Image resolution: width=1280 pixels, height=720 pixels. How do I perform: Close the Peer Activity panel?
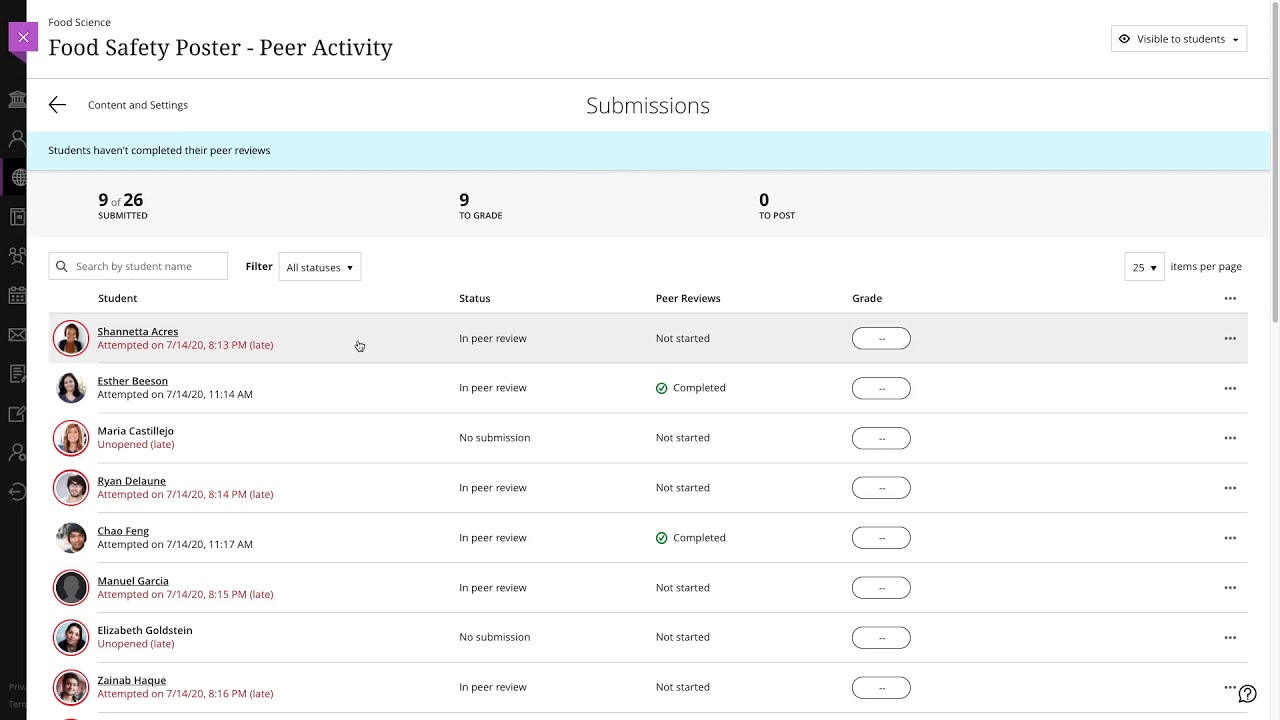[23, 38]
